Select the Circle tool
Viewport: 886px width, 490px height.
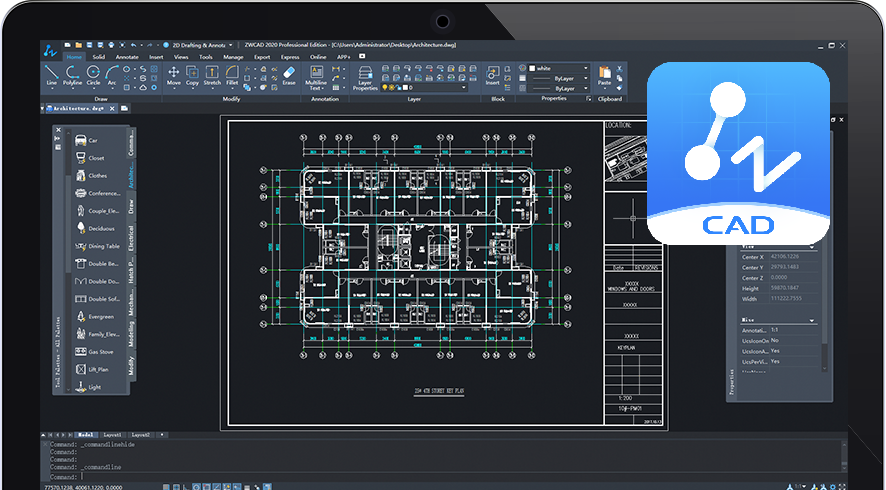pos(93,76)
